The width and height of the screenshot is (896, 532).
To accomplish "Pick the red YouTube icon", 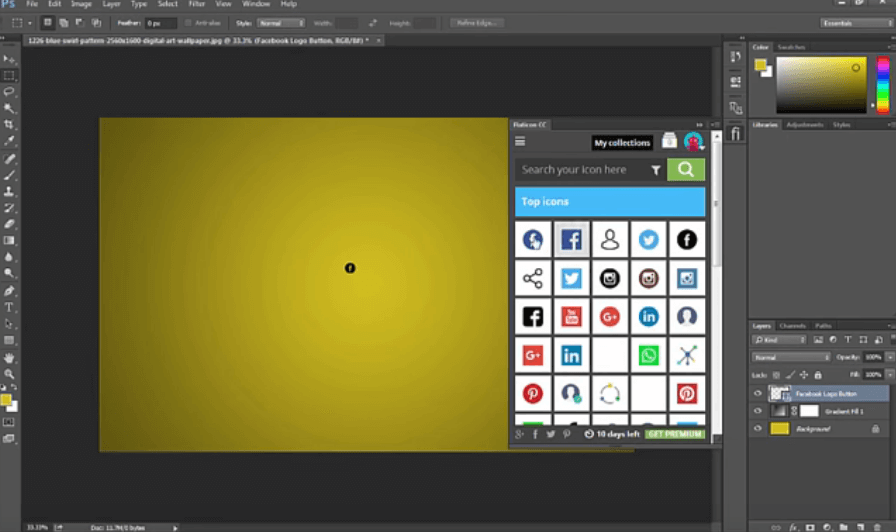I will [x=571, y=317].
